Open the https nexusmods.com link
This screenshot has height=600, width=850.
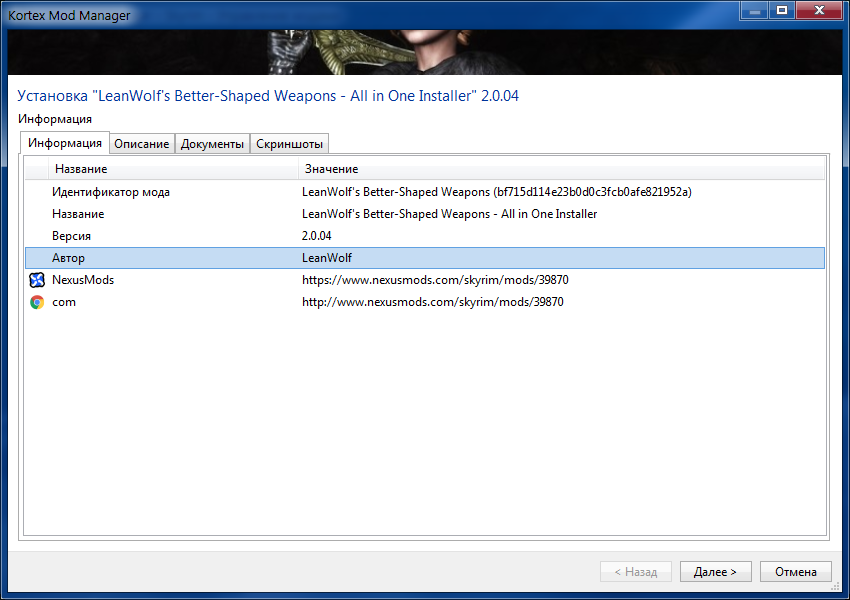[435, 280]
